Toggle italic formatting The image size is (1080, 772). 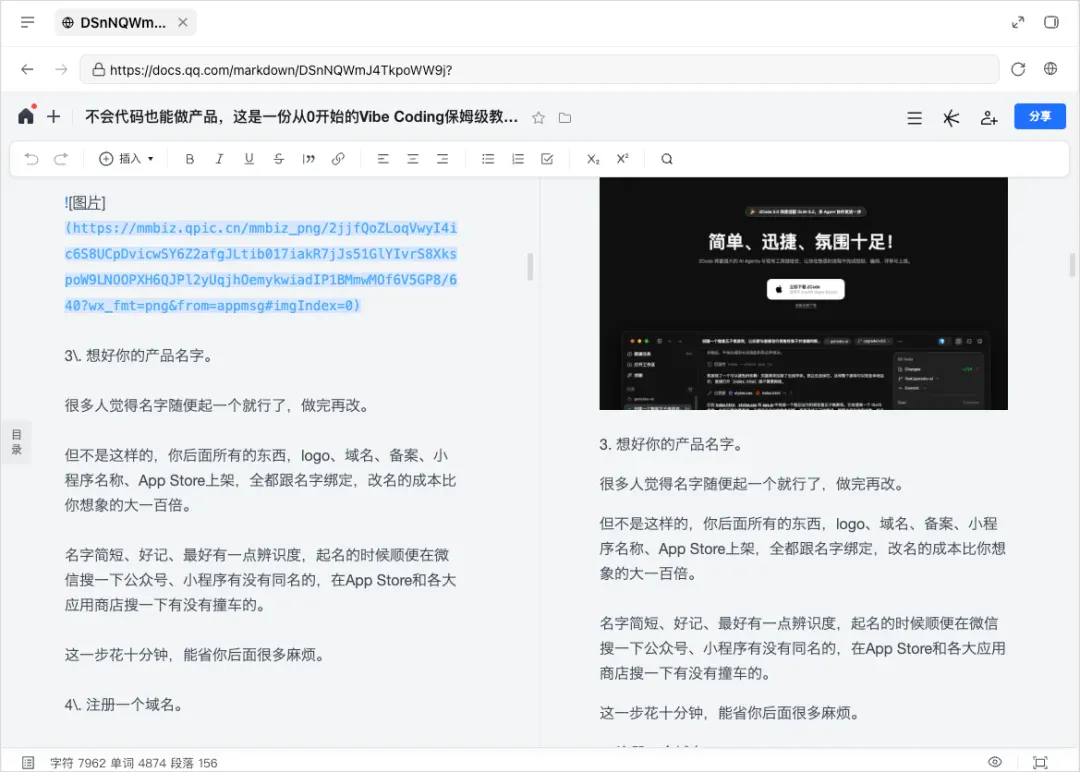tap(219, 159)
